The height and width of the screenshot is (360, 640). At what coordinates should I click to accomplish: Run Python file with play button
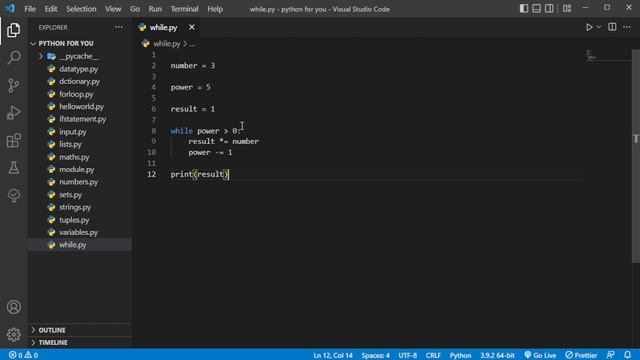(589, 27)
